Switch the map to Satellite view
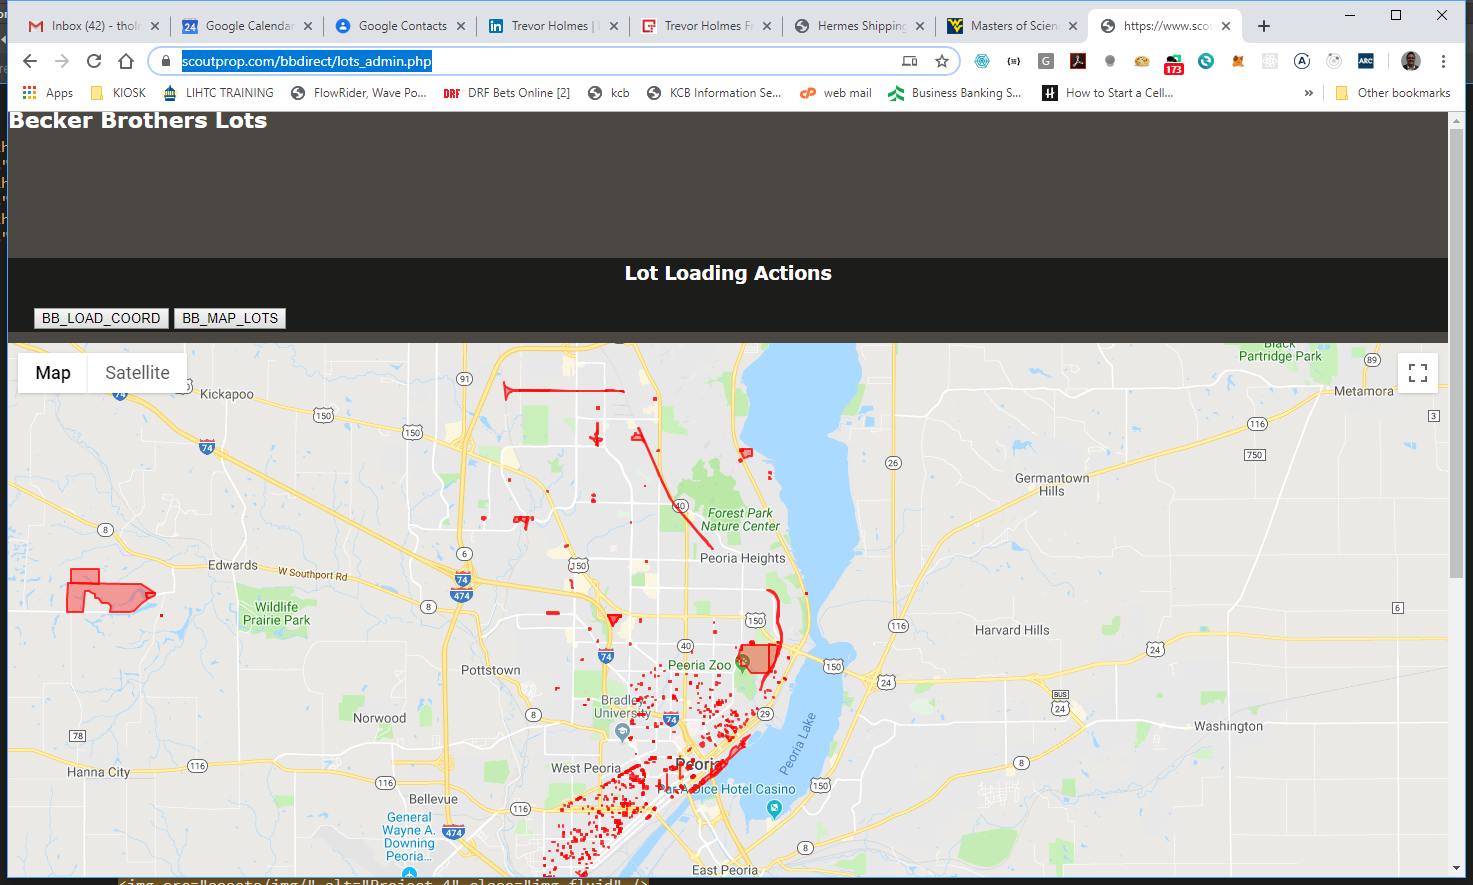Viewport: 1473px width, 885px height. click(136, 372)
